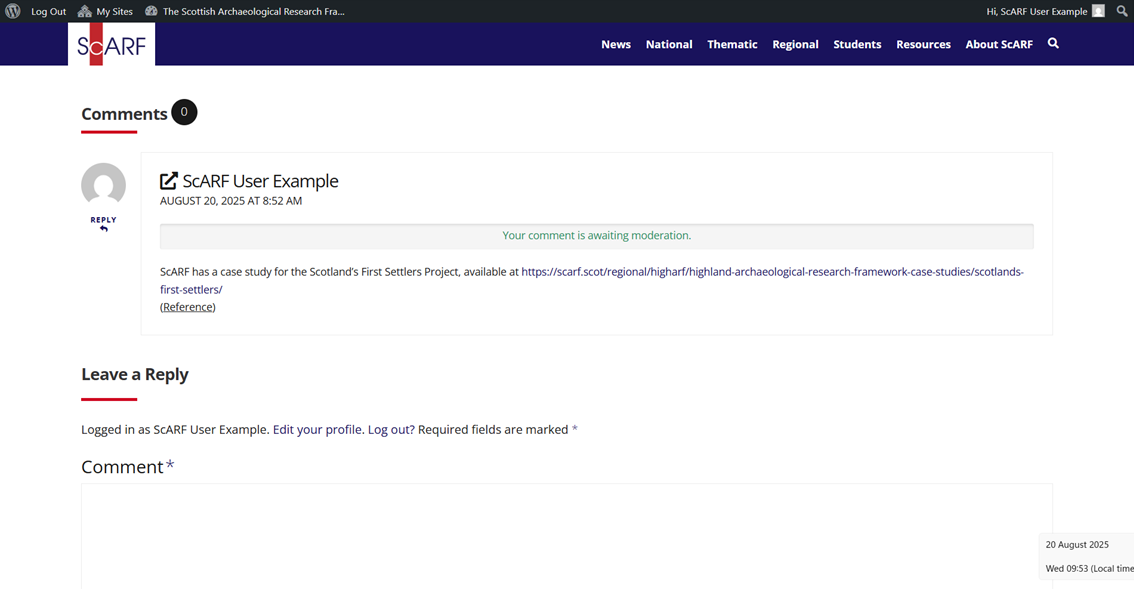Click the WordPress logo in the admin bar
The height and width of the screenshot is (589, 1134).
(x=11, y=11)
